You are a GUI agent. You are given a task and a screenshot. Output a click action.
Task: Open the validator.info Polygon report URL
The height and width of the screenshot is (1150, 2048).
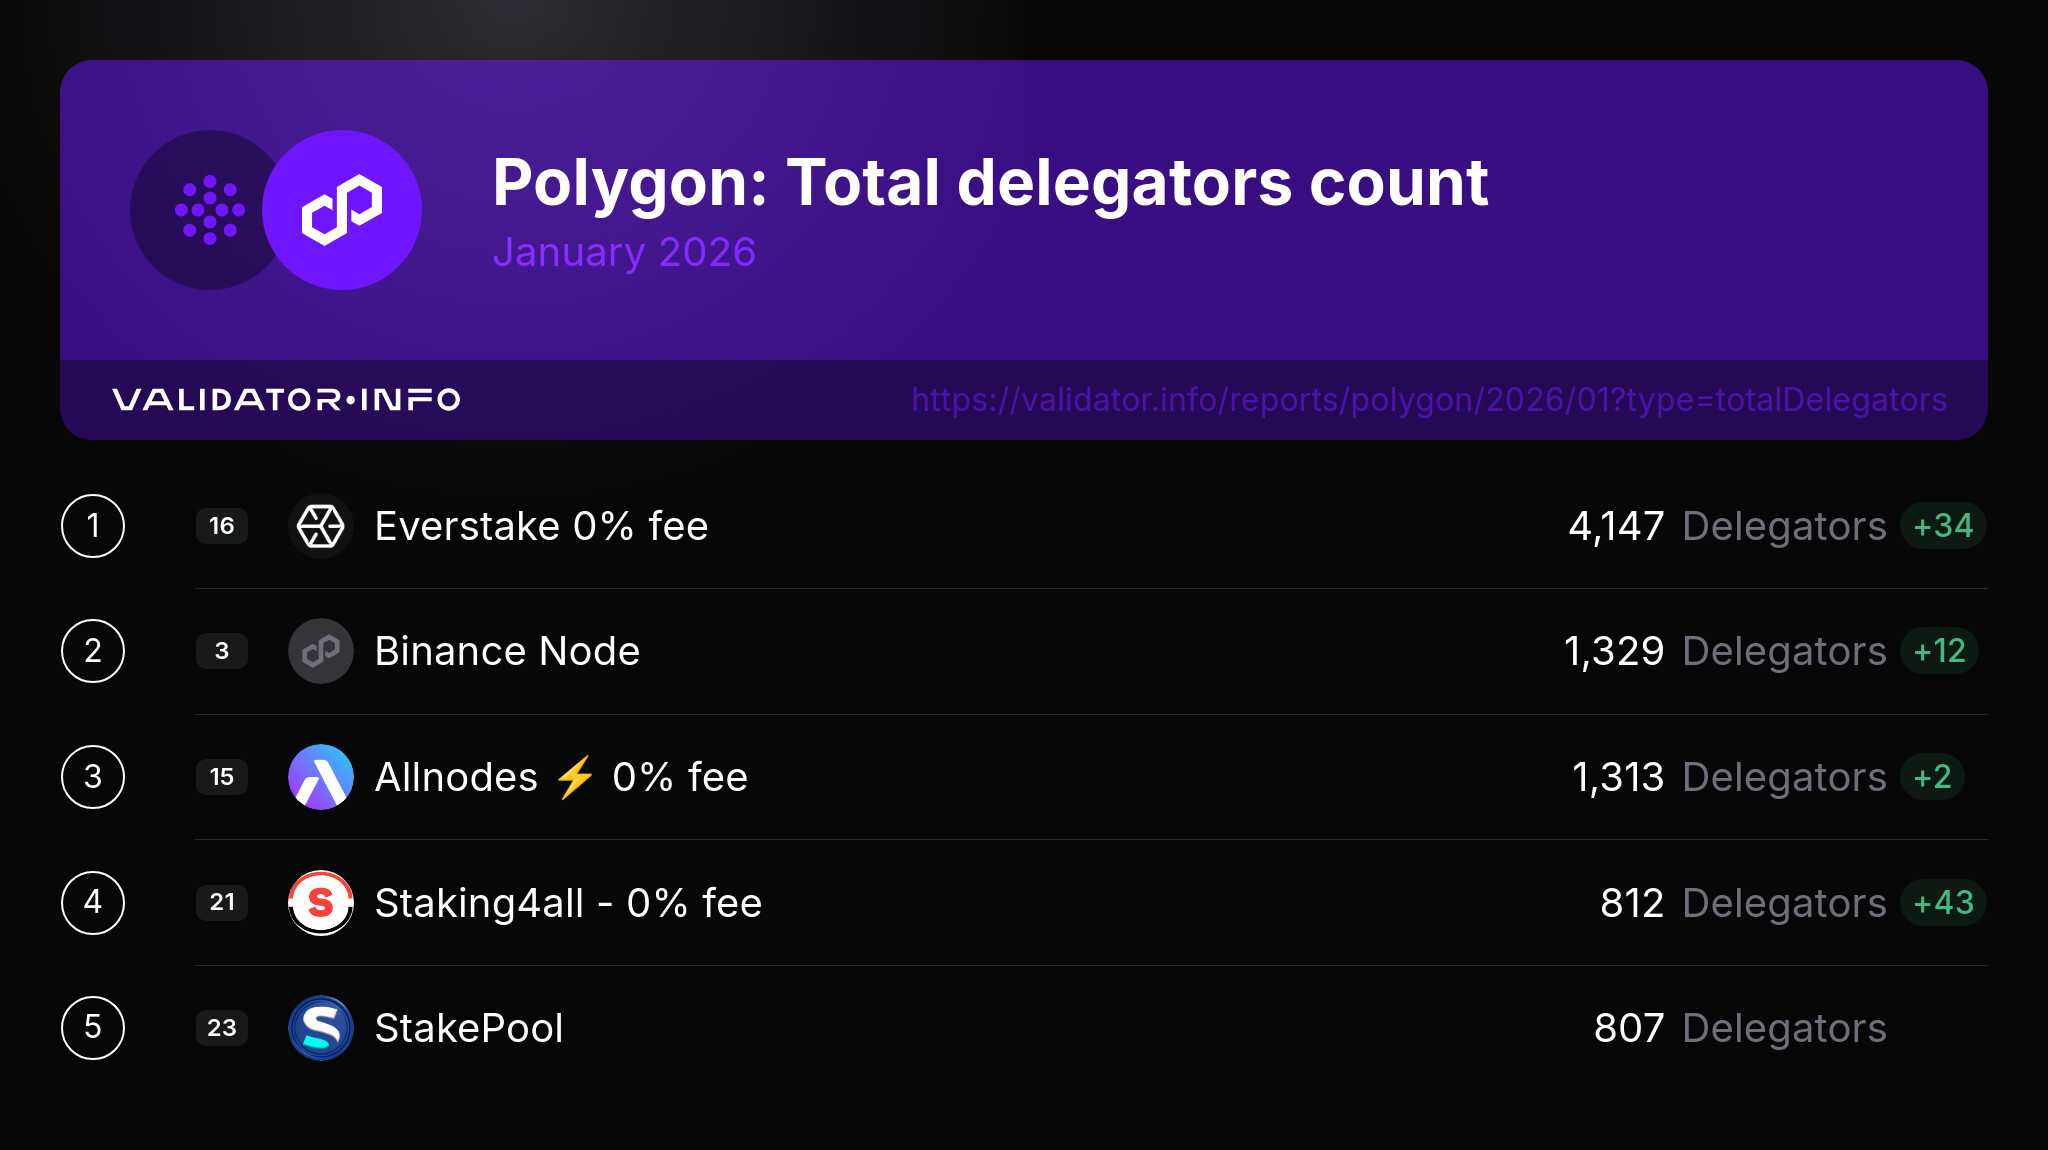click(1429, 400)
